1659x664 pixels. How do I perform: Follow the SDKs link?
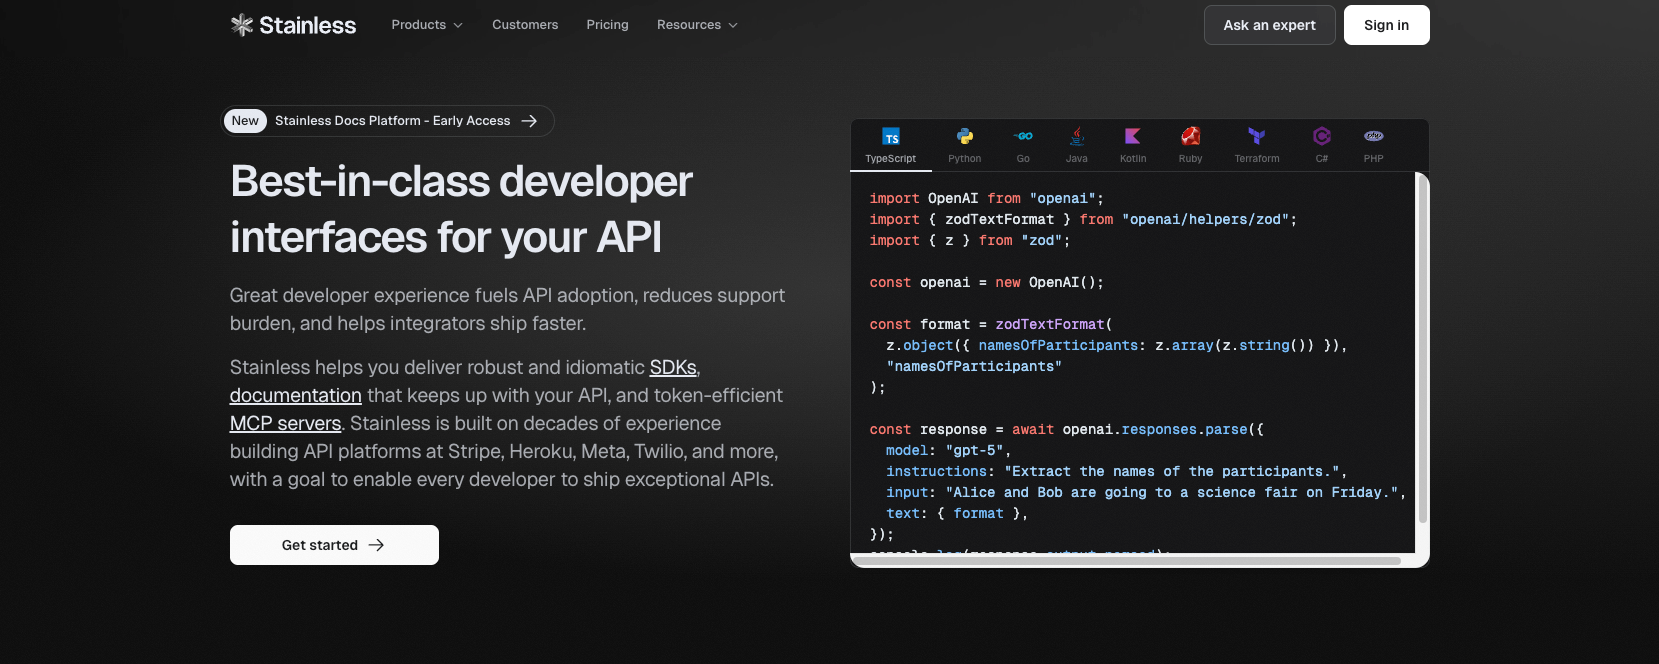pos(673,367)
